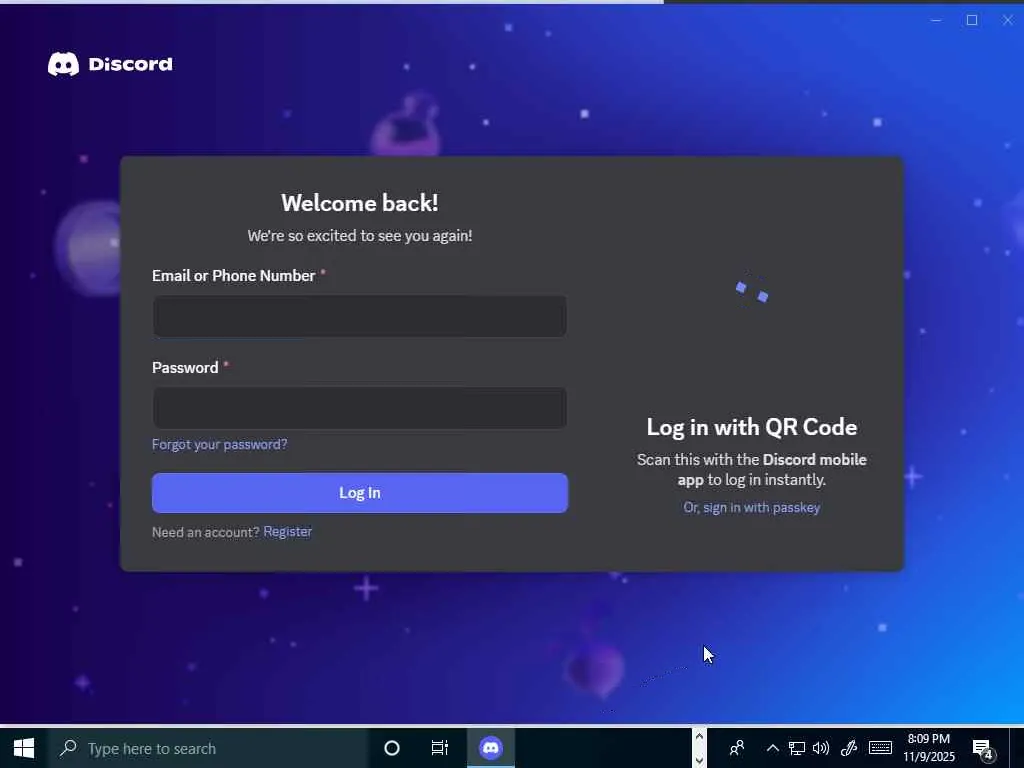The height and width of the screenshot is (768, 1024).
Task: Click taskbar scroll up arrow
Action: tap(699, 737)
